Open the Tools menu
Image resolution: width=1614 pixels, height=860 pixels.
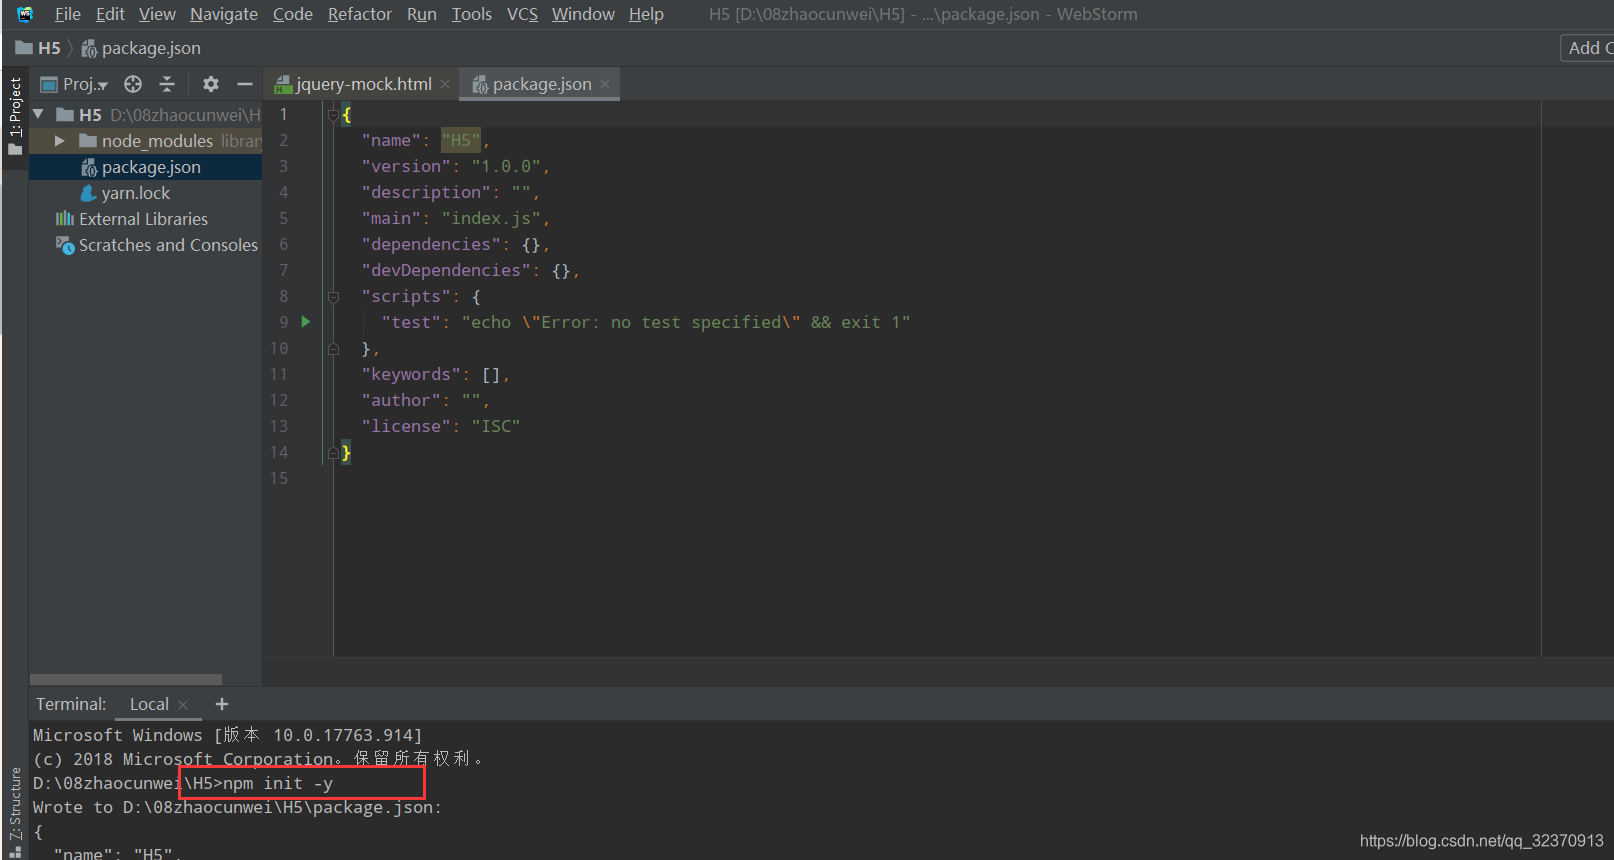coord(472,14)
